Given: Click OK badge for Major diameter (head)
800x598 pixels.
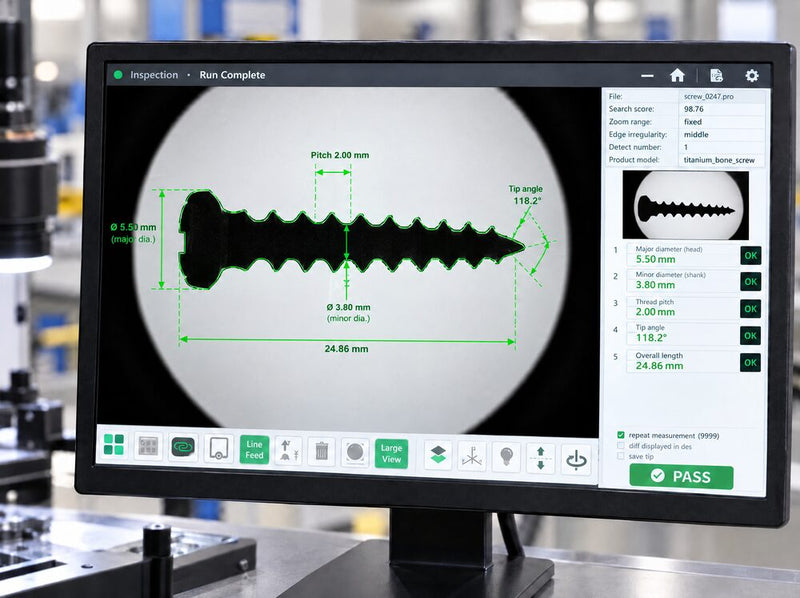Looking at the screenshot, I should coord(751,255).
